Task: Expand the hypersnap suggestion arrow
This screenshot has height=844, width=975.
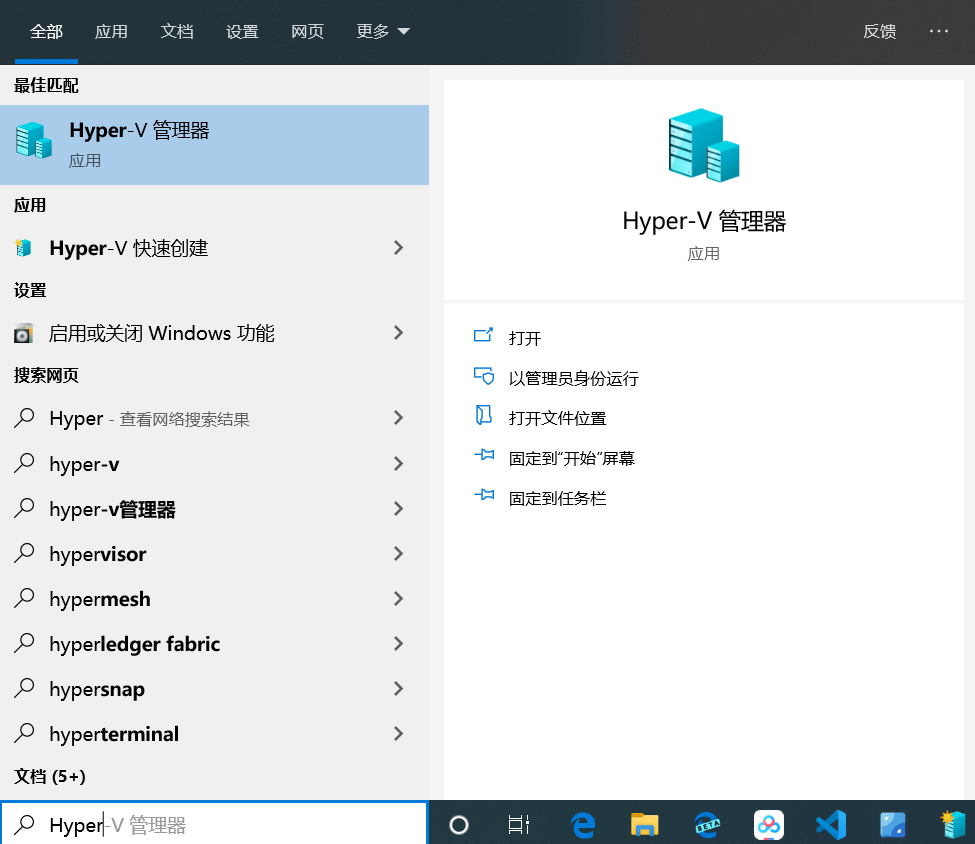Action: [399, 689]
